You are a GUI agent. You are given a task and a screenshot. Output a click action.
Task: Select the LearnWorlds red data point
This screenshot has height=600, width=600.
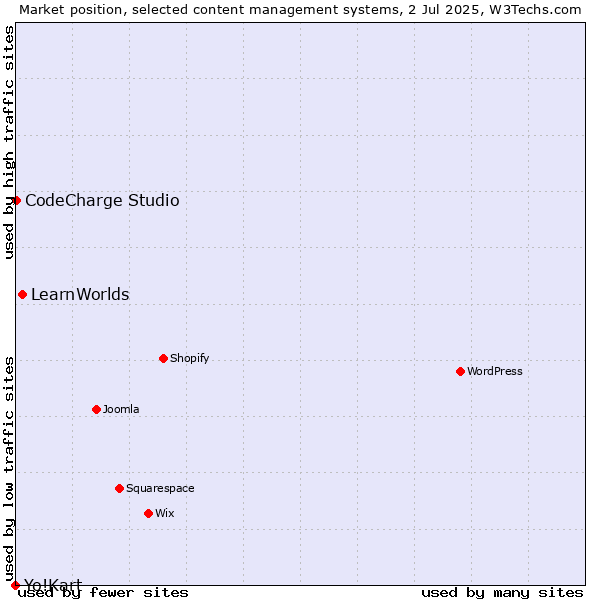(x=23, y=294)
